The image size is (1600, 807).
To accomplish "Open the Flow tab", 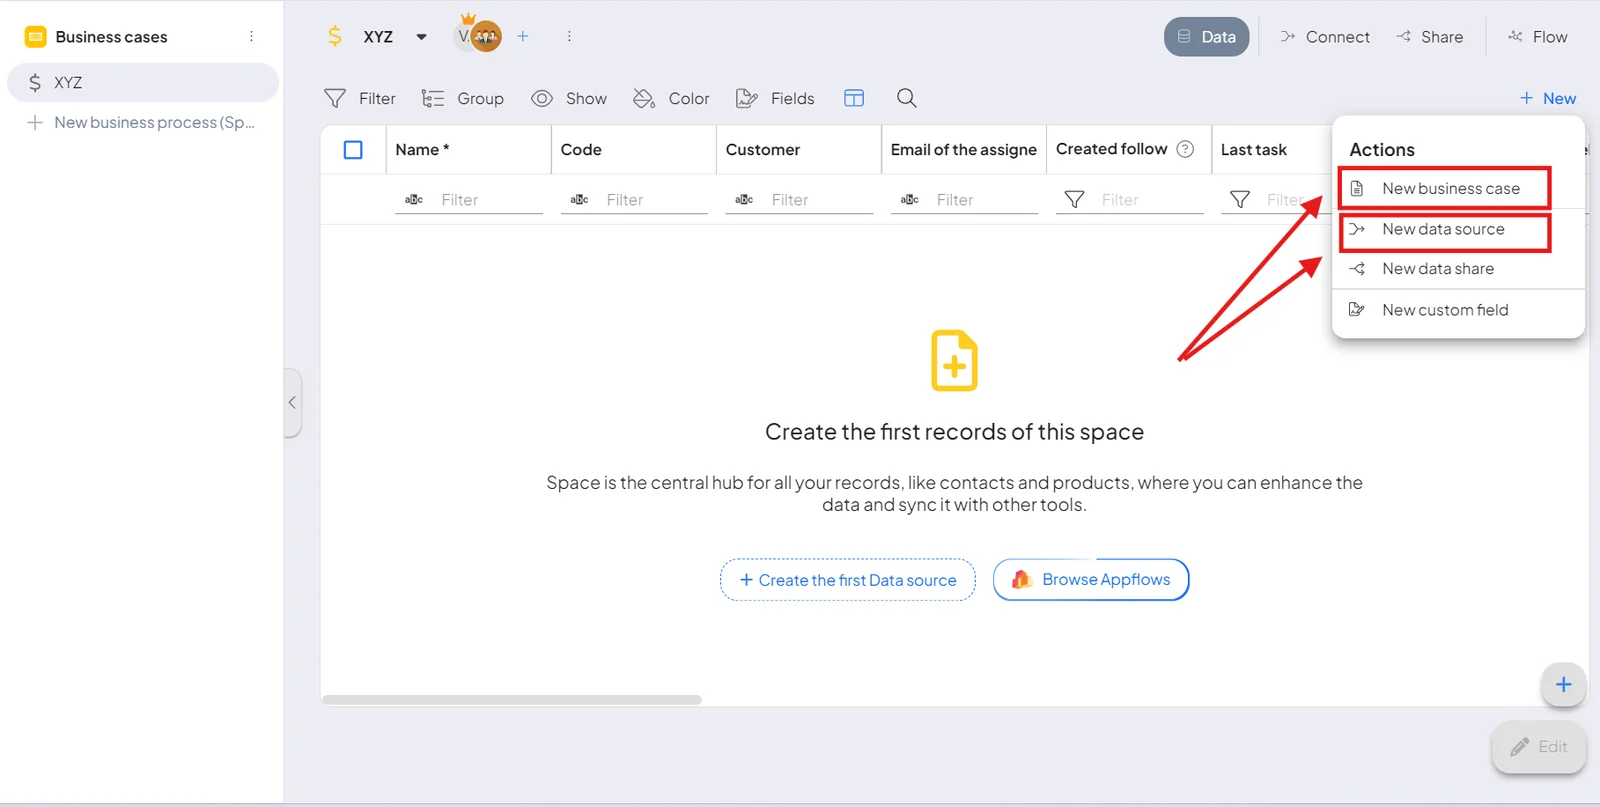I will point(1538,37).
